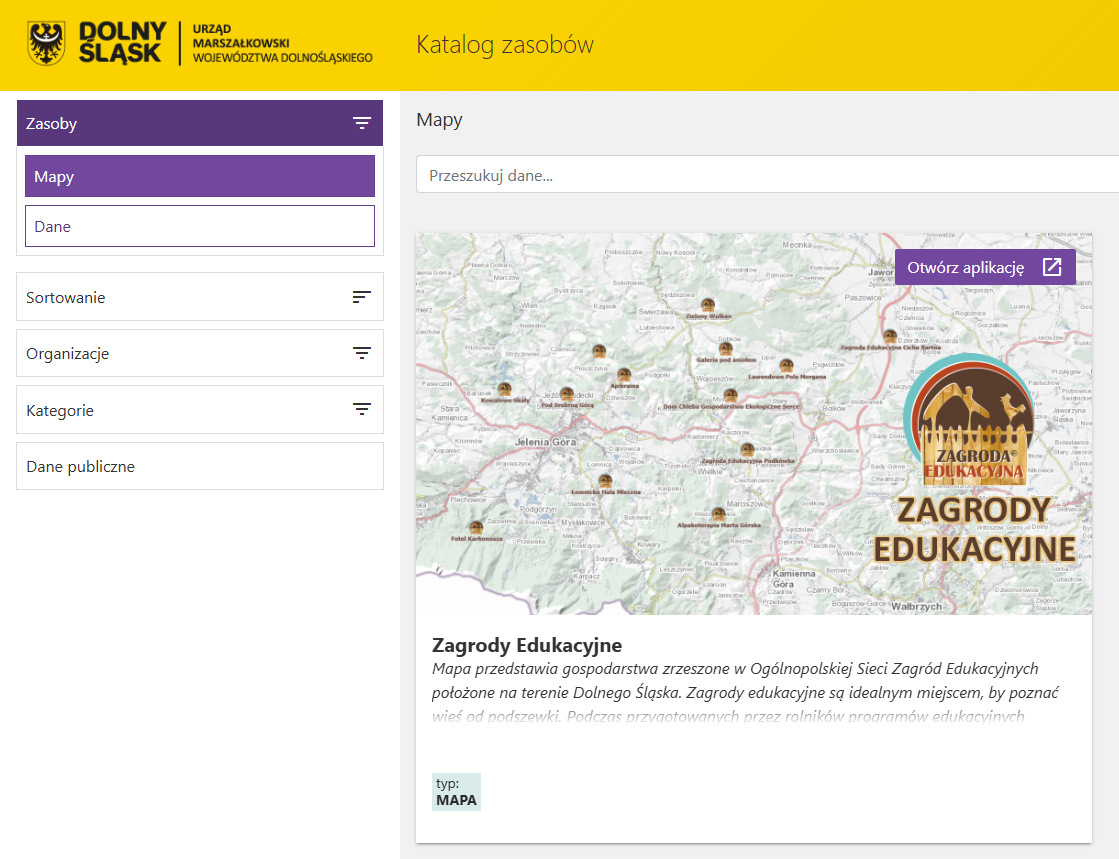1119x859 pixels.
Task: Expand the Sortowanie section
Action: (x=200, y=297)
